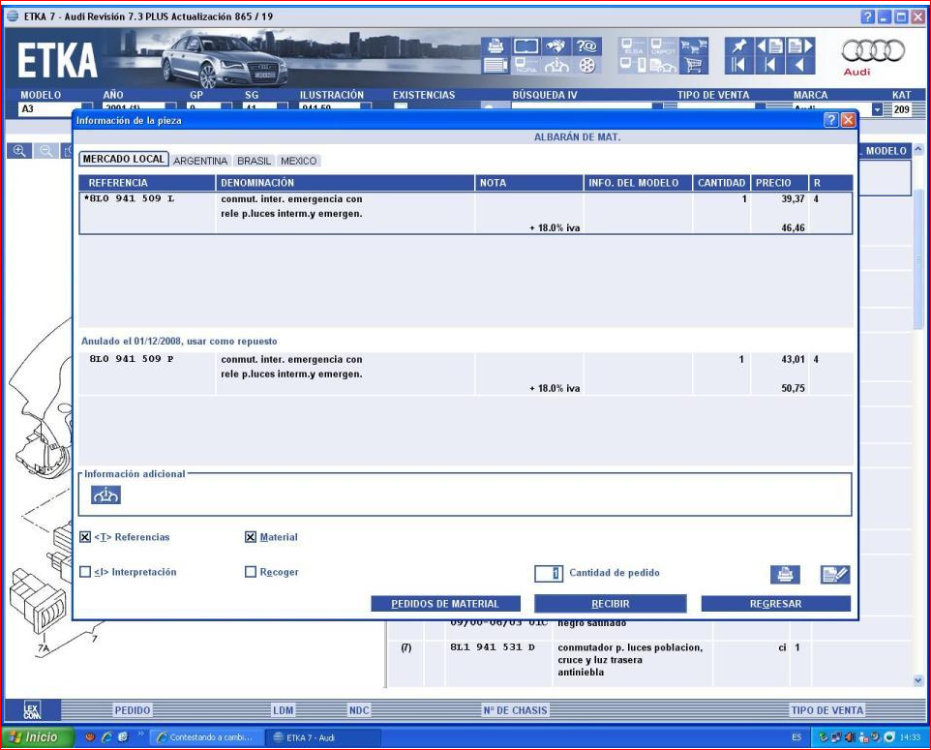Click the ETKA 7 - Audi taskbar button
This screenshot has height=750, width=931.
click(324, 738)
